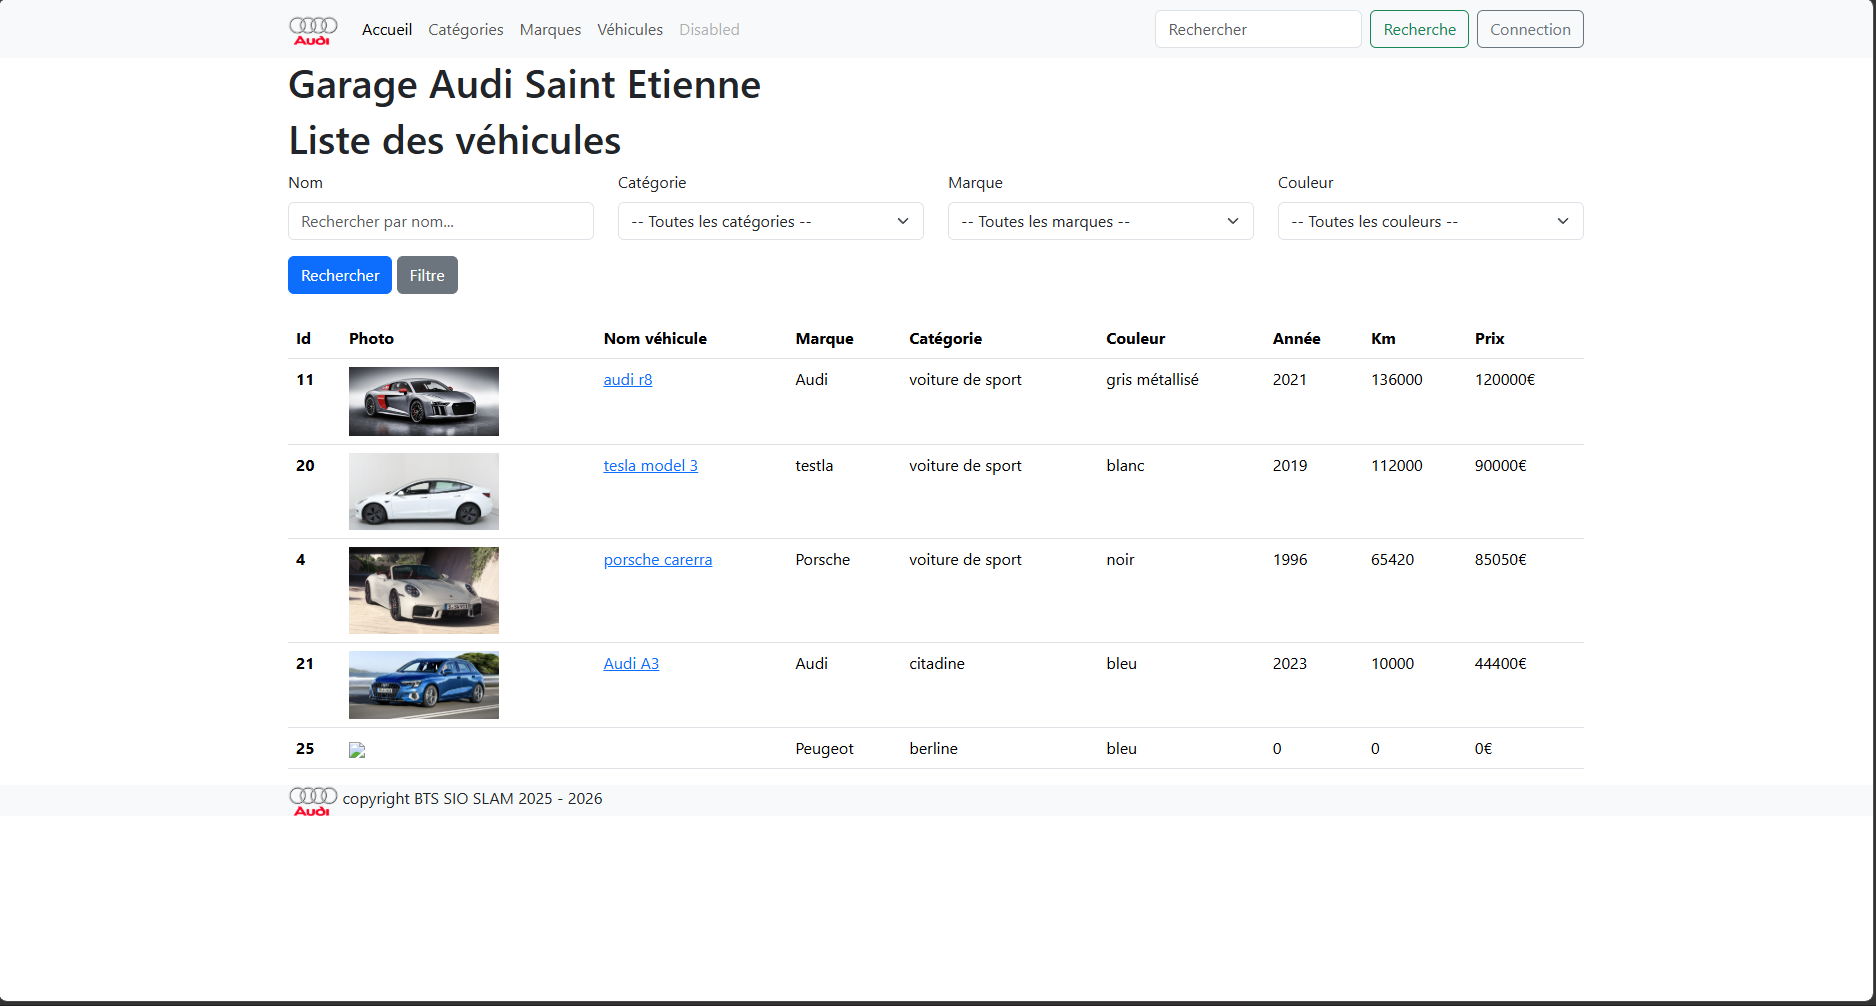Screen dimensions: 1876x1006
Task: Click the Audi logo in the footer
Action: tap(313, 800)
